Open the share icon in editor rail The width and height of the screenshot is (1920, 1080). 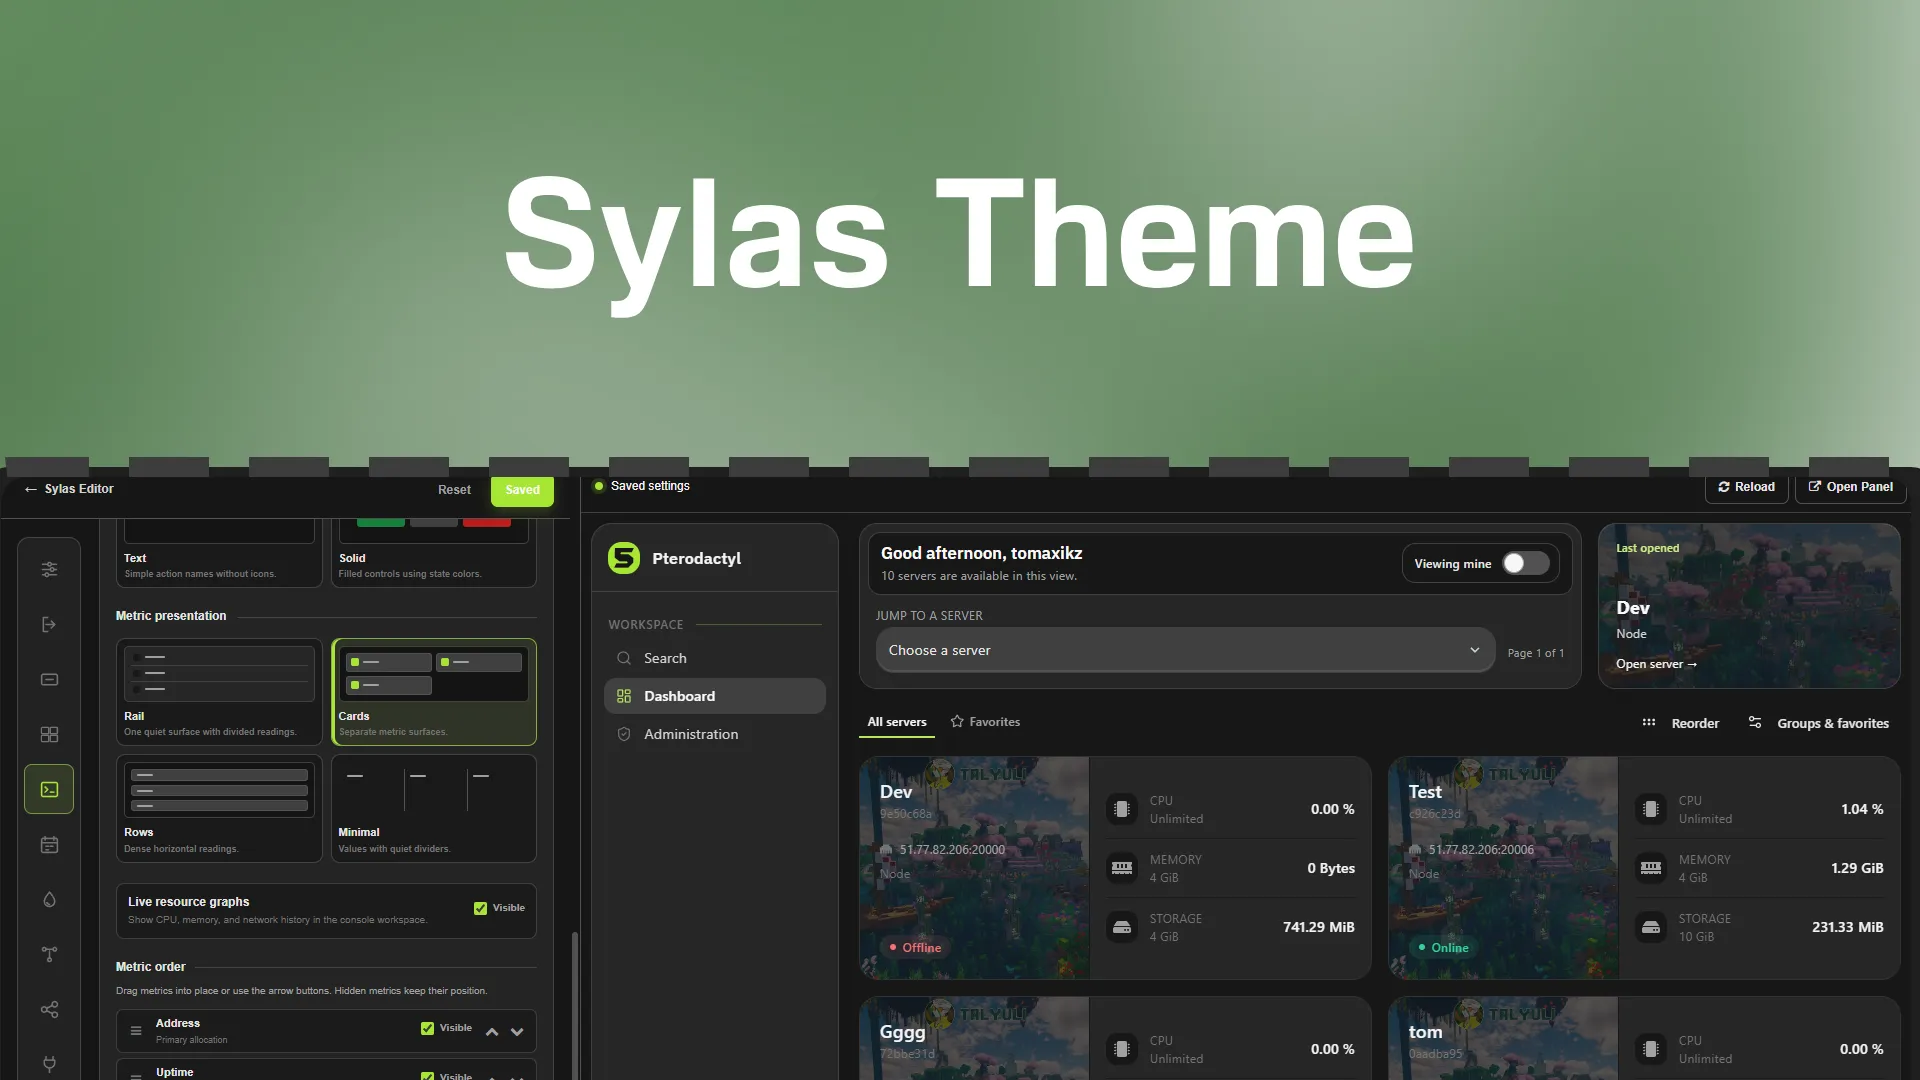pyautogui.click(x=49, y=1010)
